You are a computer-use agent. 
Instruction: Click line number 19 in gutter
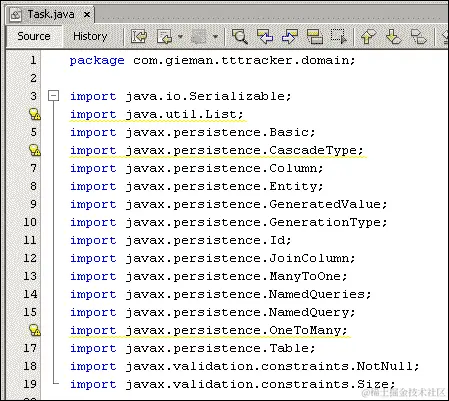click(x=30, y=384)
